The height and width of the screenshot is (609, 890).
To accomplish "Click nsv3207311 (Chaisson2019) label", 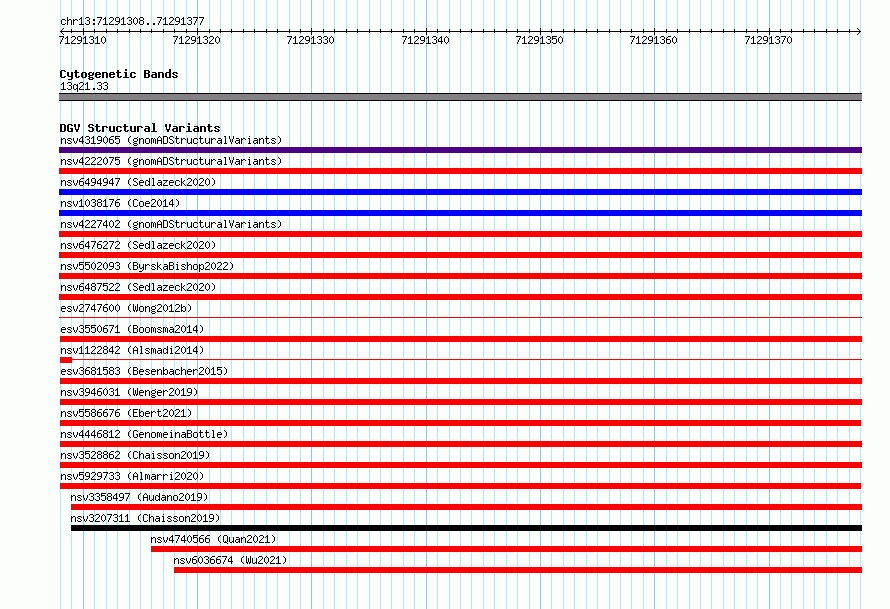I will click(x=145, y=518).
